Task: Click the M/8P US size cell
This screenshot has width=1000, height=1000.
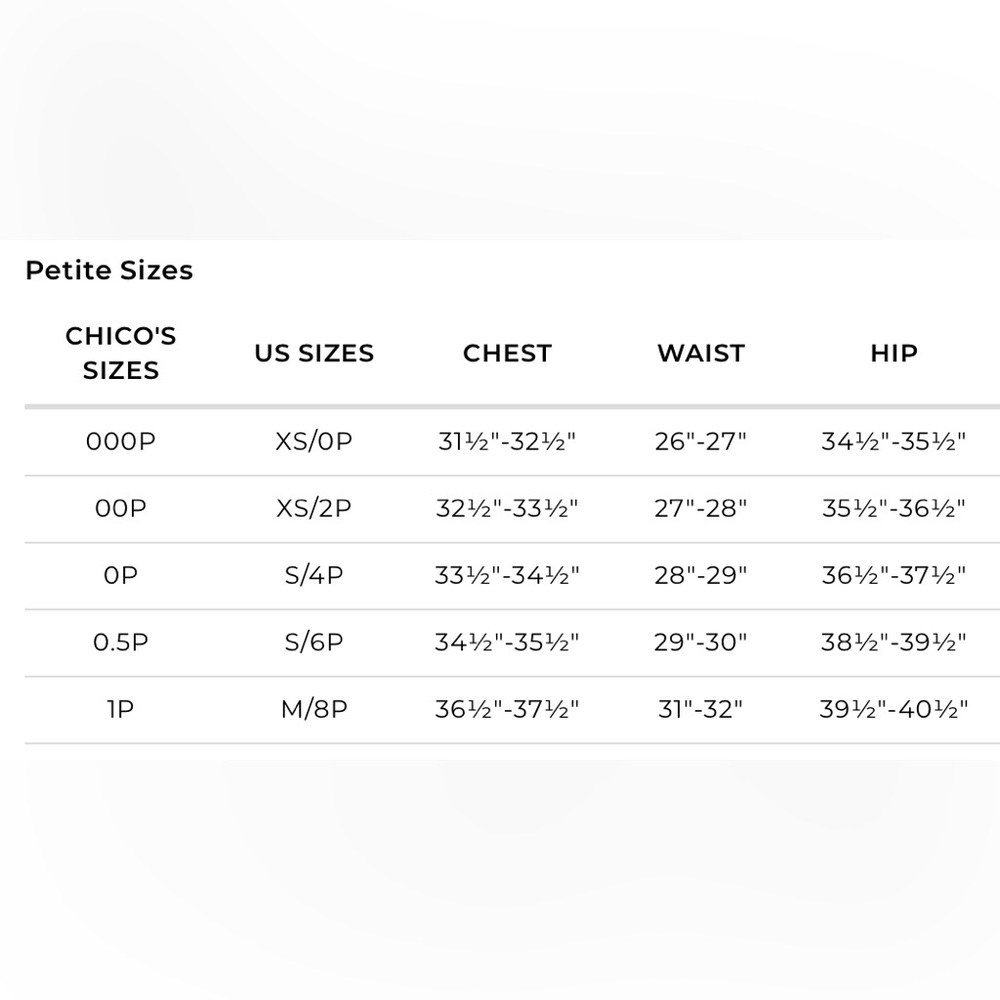Action: (x=314, y=709)
